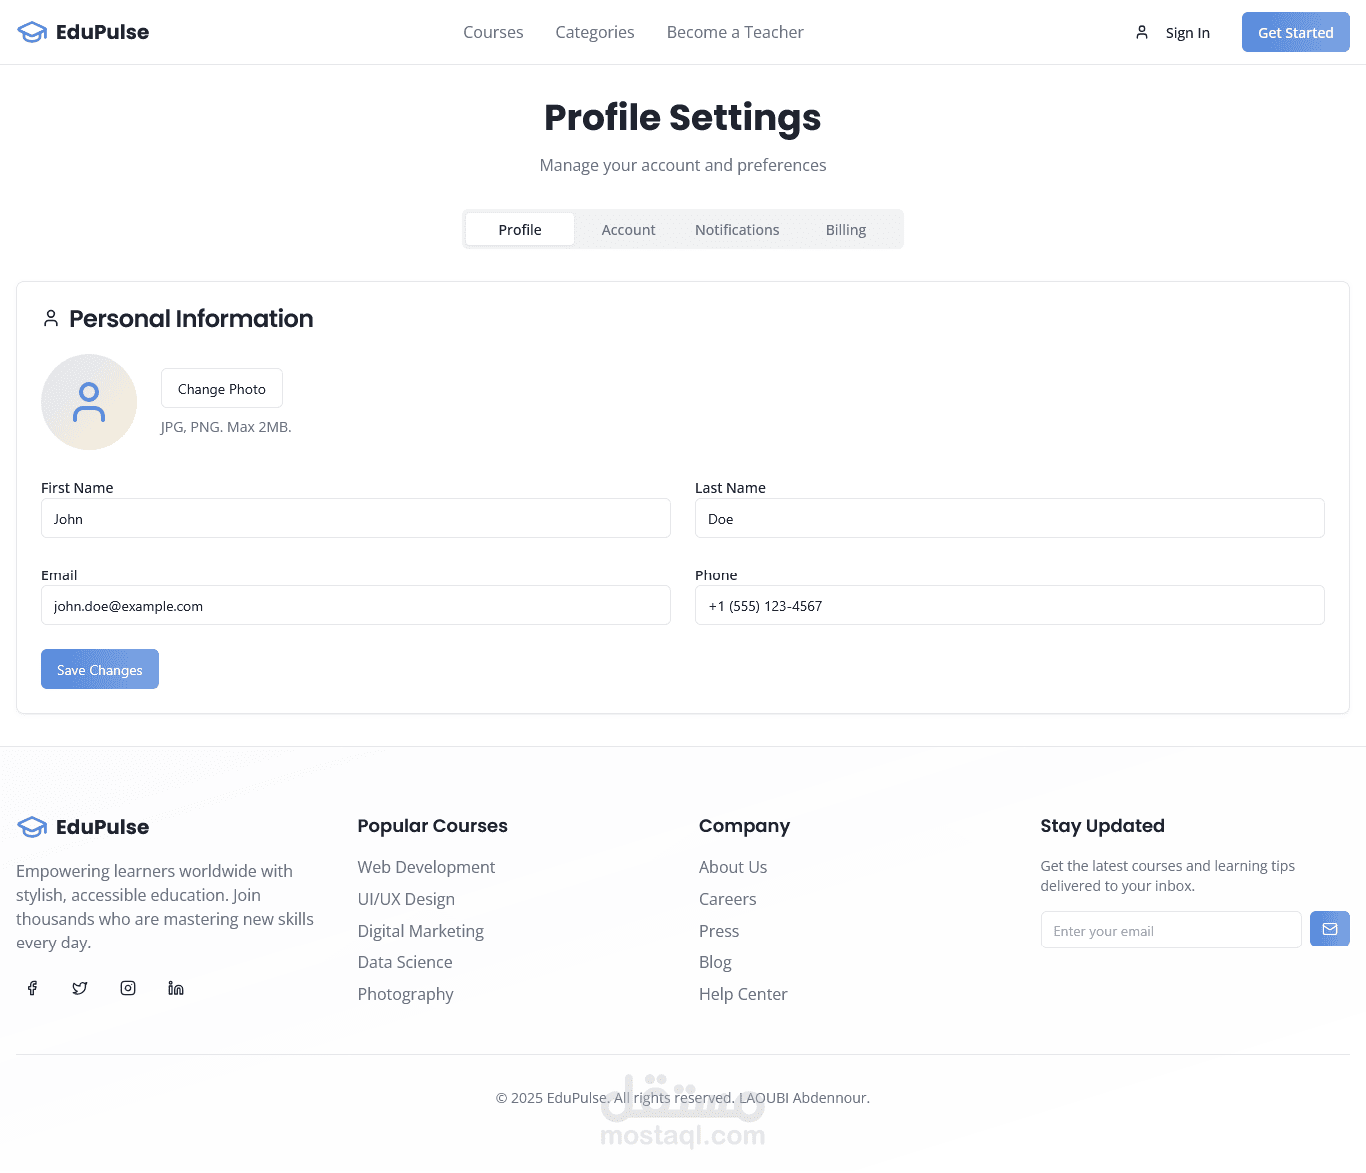Click the Phone number input field
Screen dimensions: 1366x1173
click(x=1009, y=606)
